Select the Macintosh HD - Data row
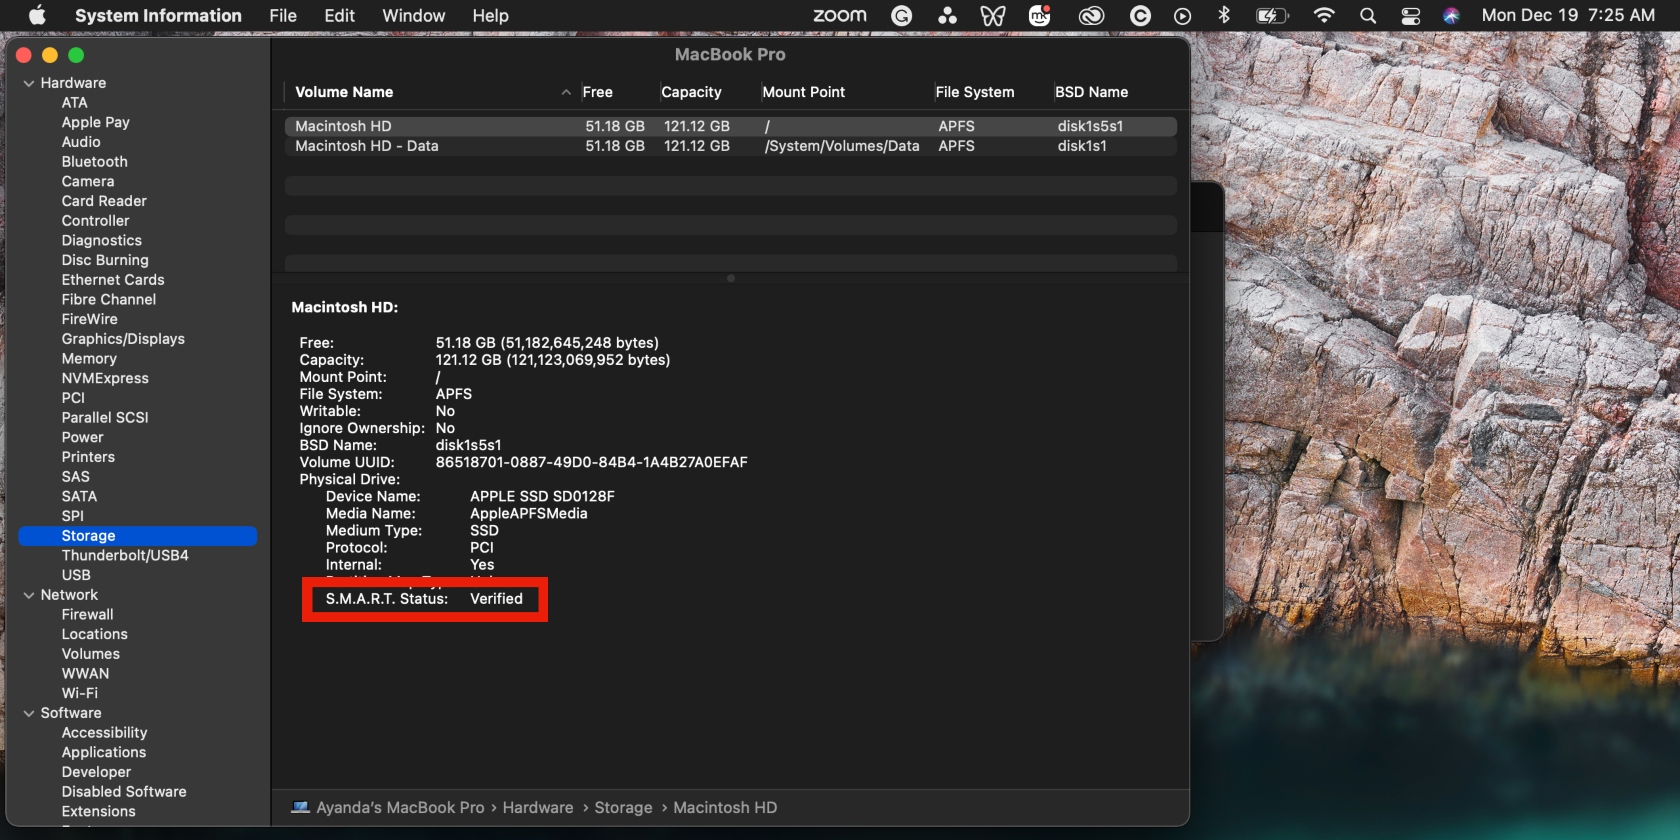Image resolution: width=1680 pixels, height=840 pixels. (730, 146)
